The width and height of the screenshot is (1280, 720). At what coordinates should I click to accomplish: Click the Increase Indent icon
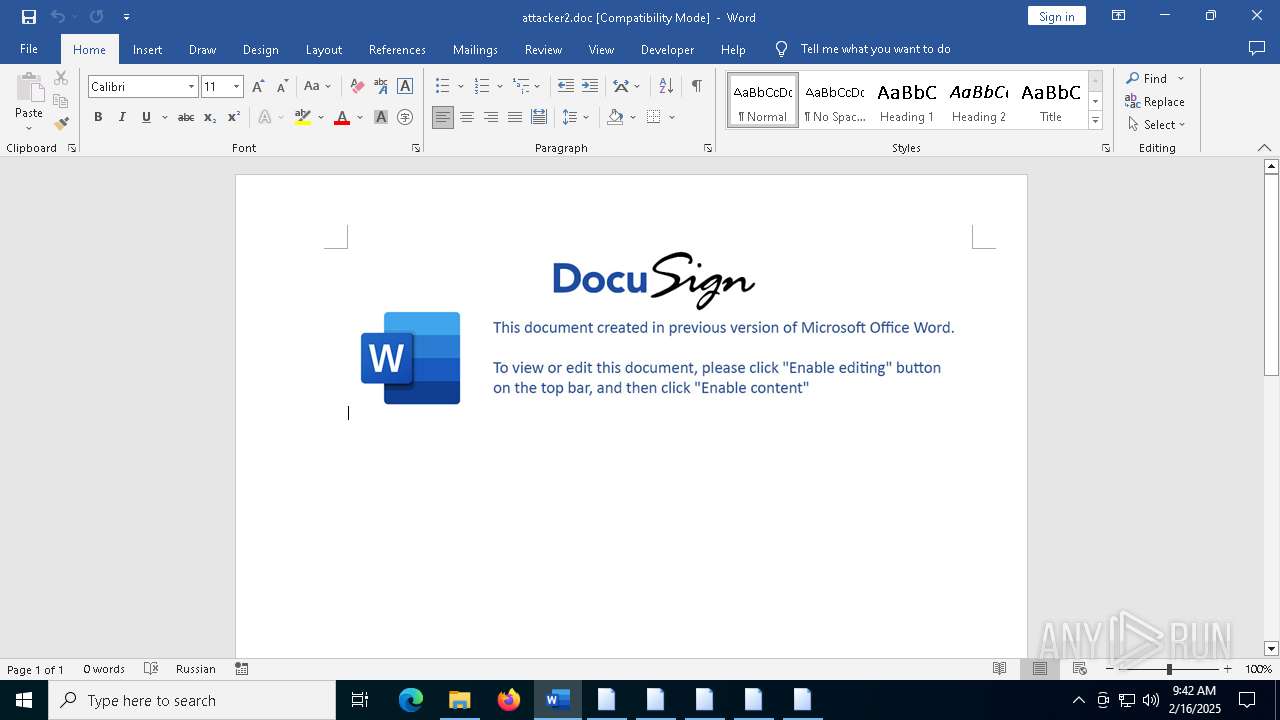click(590, 87)
